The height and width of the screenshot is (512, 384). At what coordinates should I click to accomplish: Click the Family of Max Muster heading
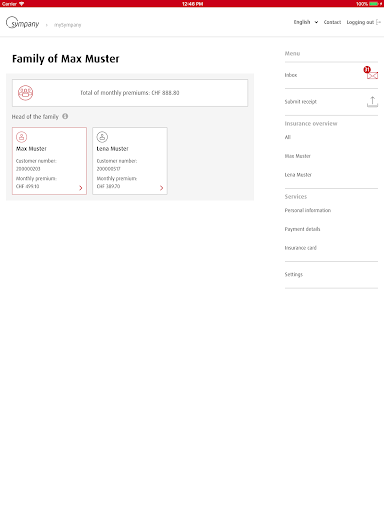coord(66,59)
